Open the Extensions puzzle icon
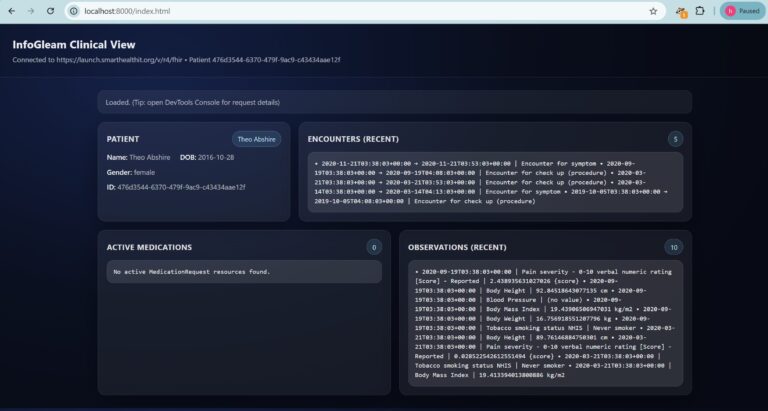768x411 pixels. tap(700, 11)
